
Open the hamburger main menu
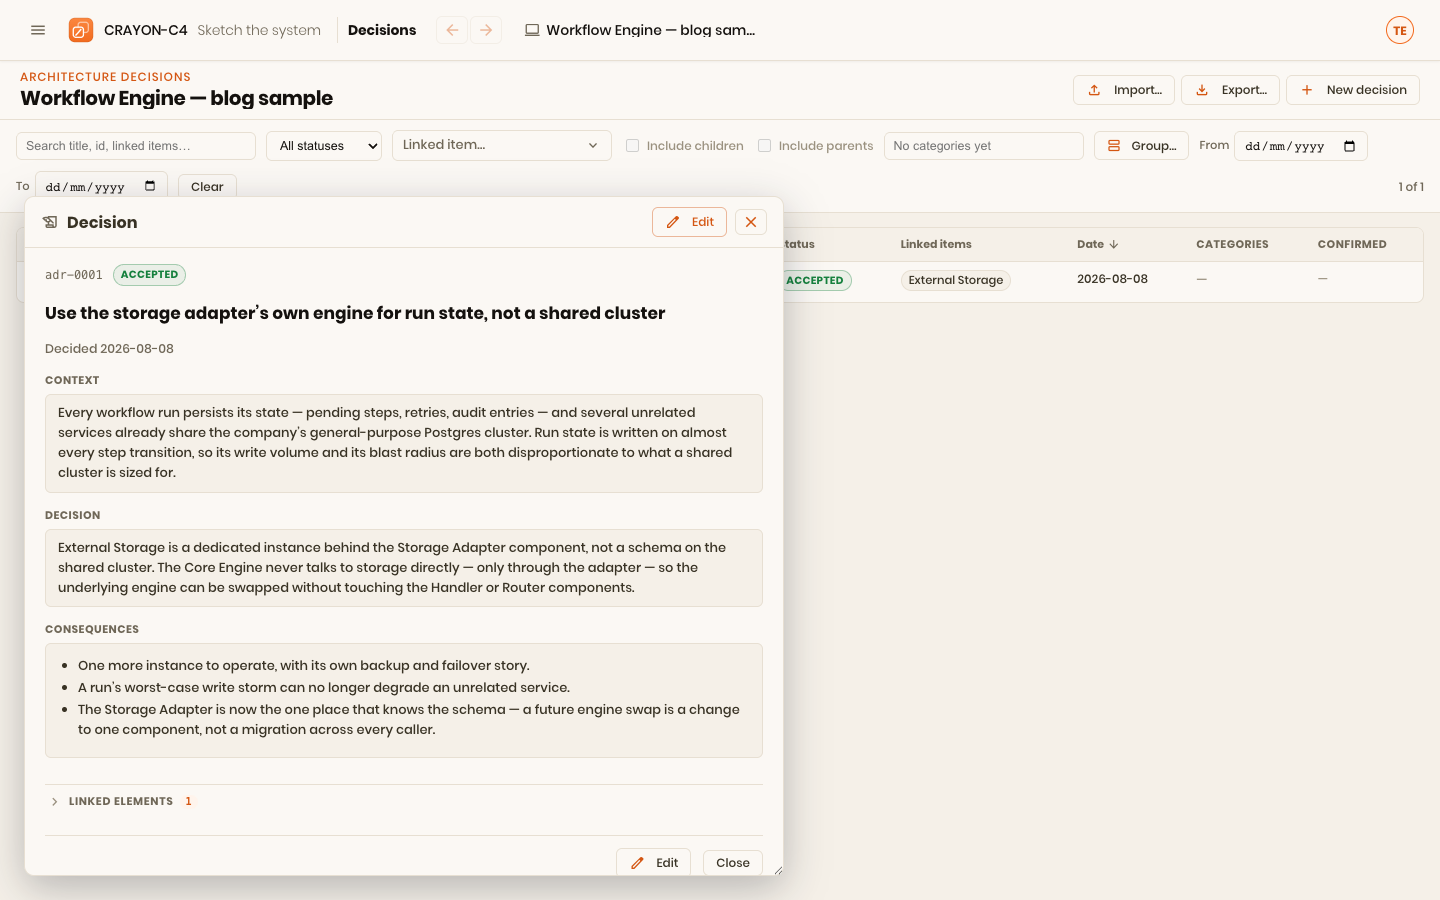[x=38, y=30]
